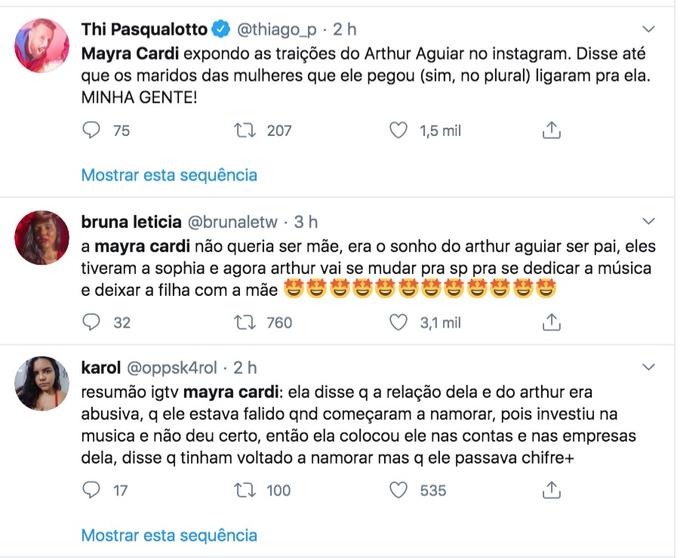The height and width of the screenshot is (558, 680).
Task: Share karol's tweet
Action: point(551,490)
